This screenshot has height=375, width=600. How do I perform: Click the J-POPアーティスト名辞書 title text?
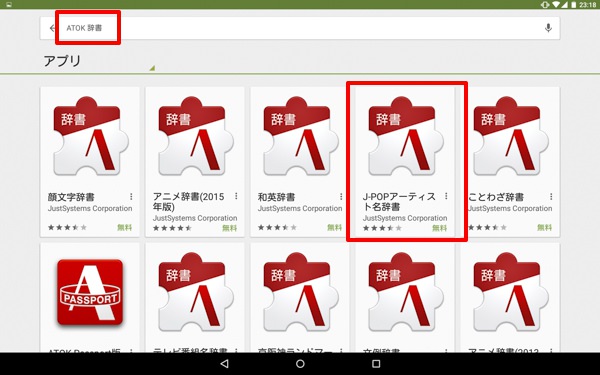tap(399, 202)
